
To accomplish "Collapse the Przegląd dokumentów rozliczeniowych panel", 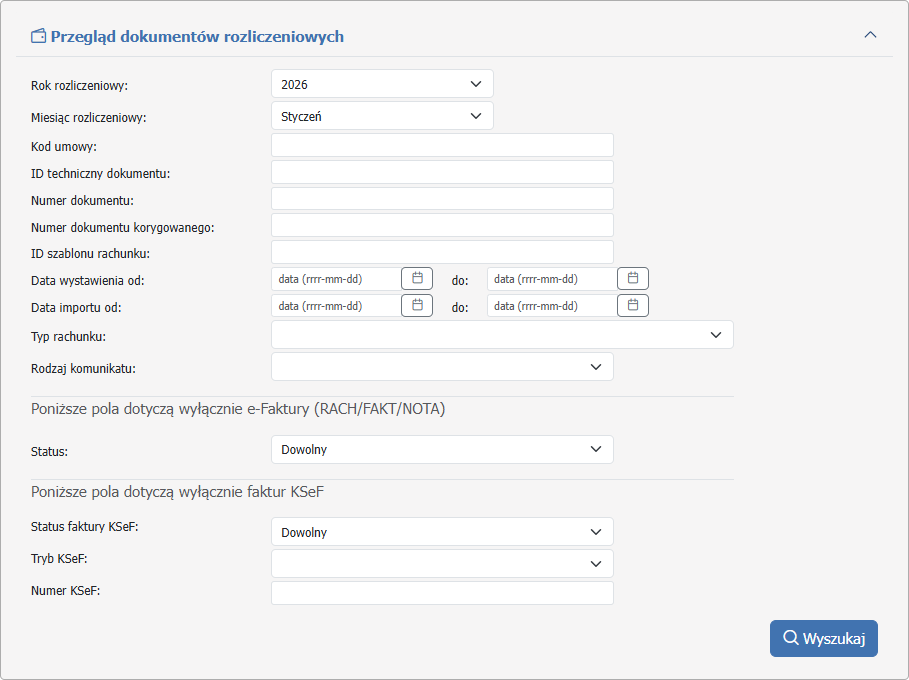I will [870, 35].
